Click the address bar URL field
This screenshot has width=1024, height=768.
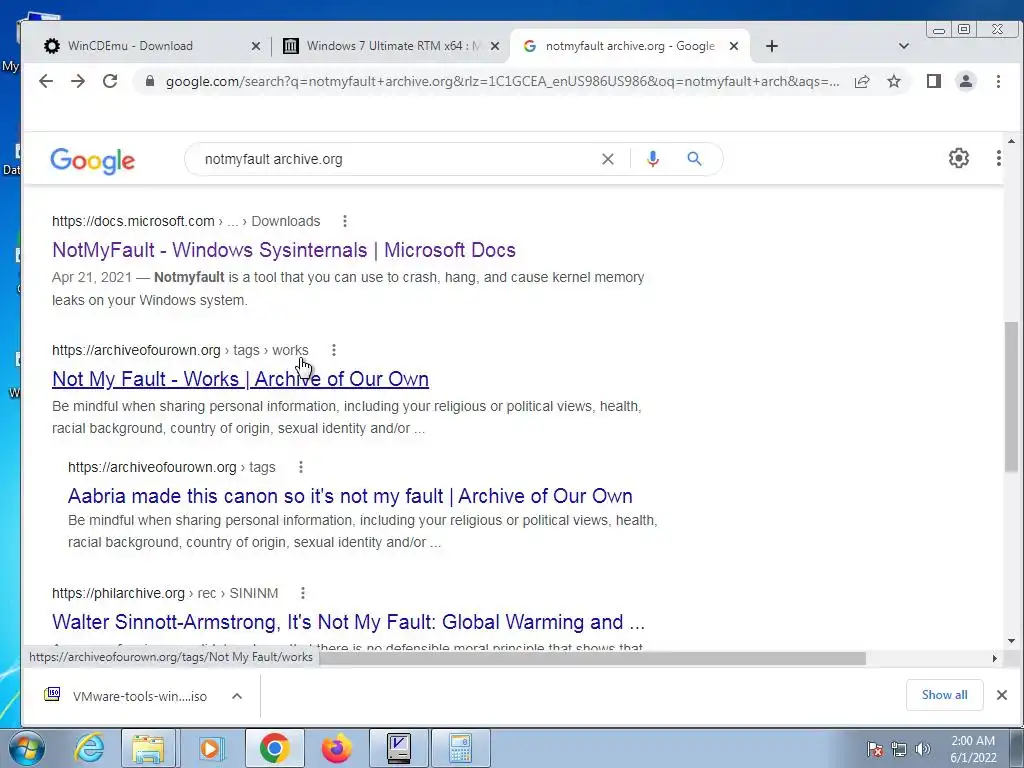(502, 82)
